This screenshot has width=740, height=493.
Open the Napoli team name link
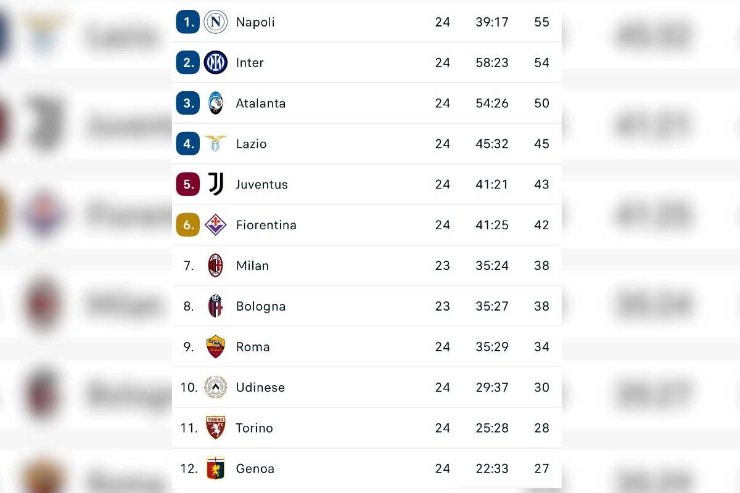[x=255, y=22]
